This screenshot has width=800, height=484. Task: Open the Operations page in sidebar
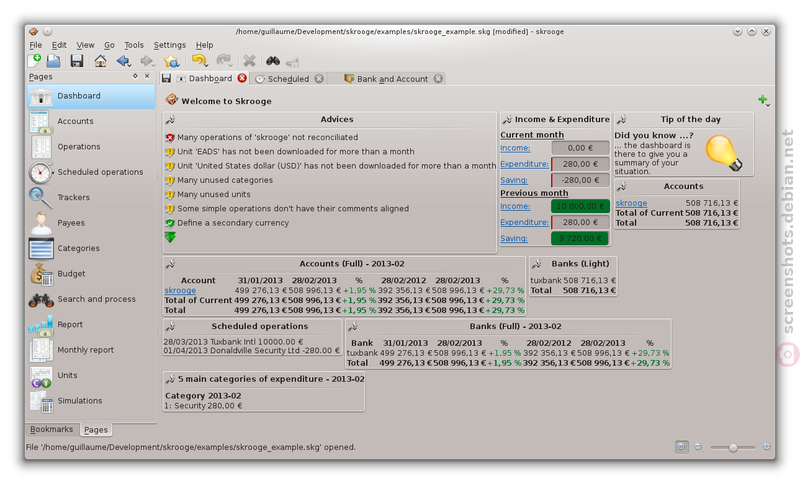pos(91,147)
